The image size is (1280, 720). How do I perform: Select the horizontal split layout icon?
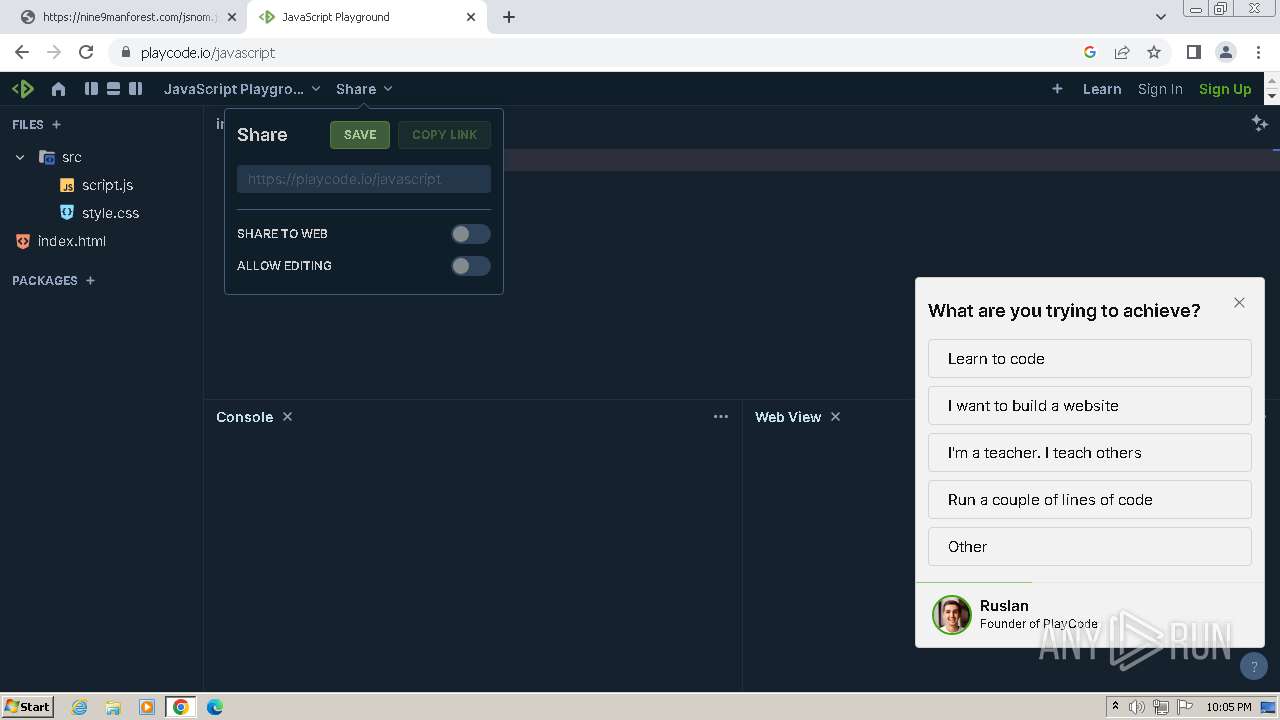[x=113, y=89]
